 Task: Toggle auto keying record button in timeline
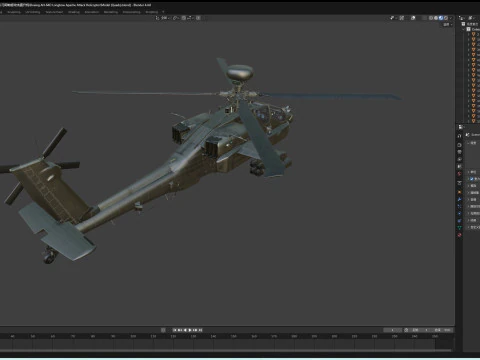(163, 330)
